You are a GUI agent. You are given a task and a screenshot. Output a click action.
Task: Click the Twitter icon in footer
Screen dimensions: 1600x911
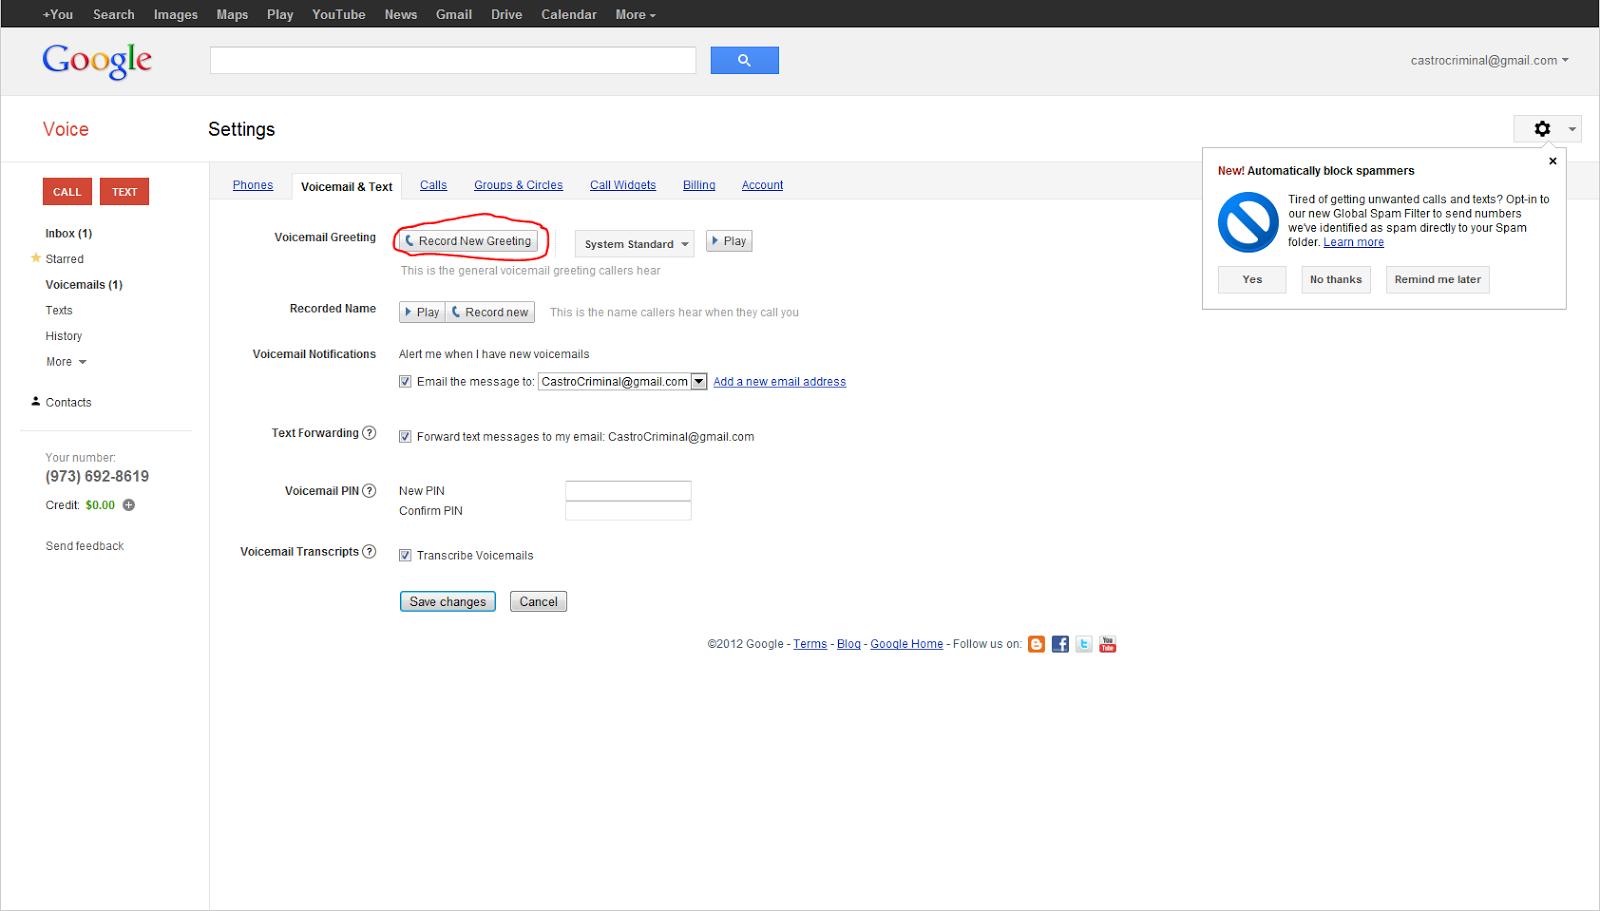tap(1084, 644)
